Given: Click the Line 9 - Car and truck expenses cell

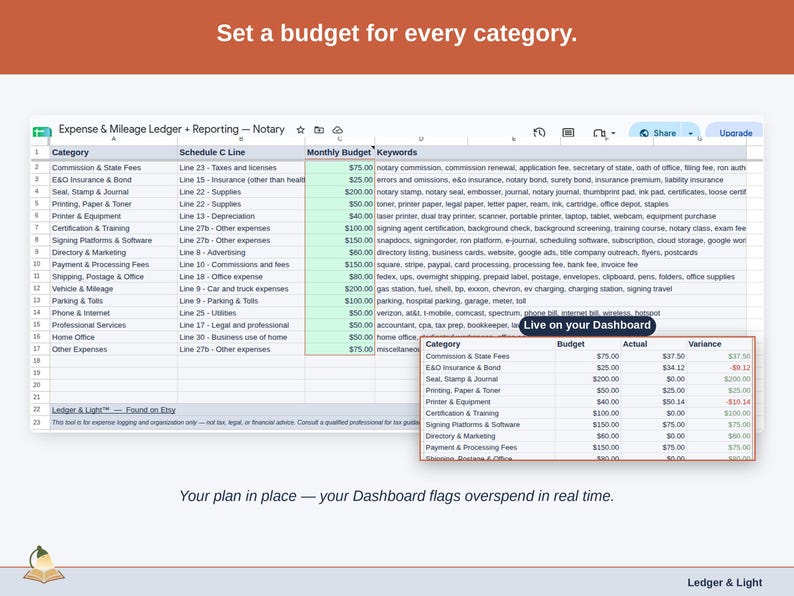Looking at the screenshot, I should pyautogui.click(x=241, y=289).
